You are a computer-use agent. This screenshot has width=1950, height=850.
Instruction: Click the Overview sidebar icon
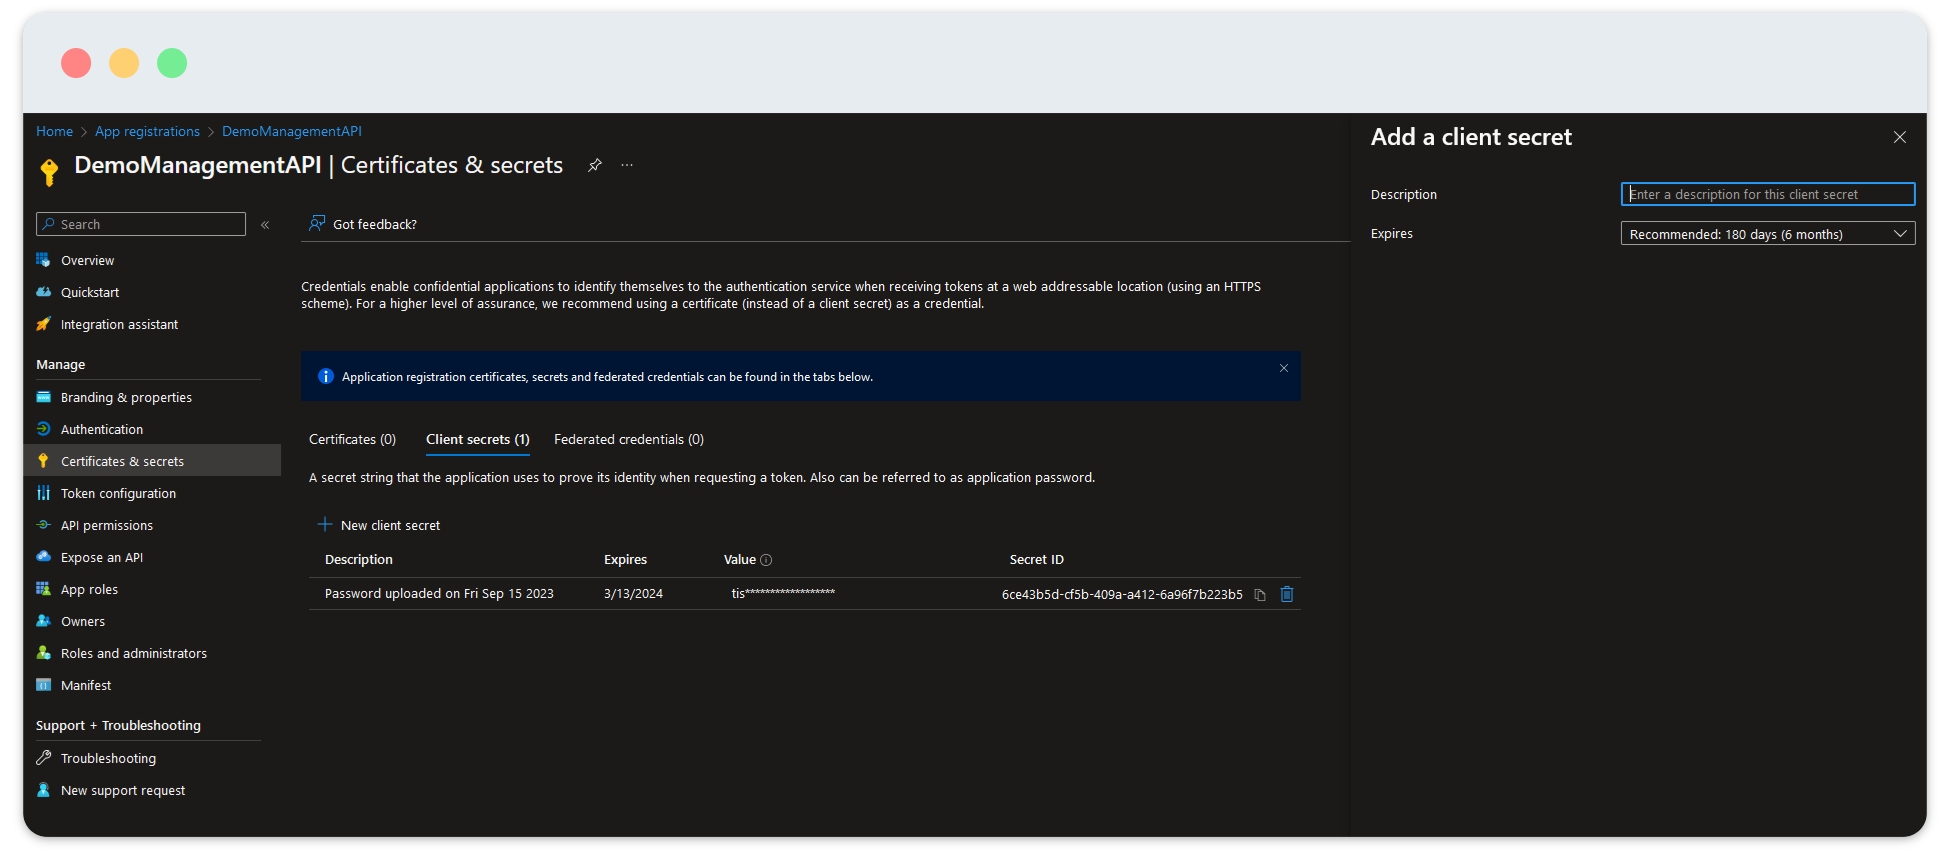pyautogui.click(x=43, y=260)
